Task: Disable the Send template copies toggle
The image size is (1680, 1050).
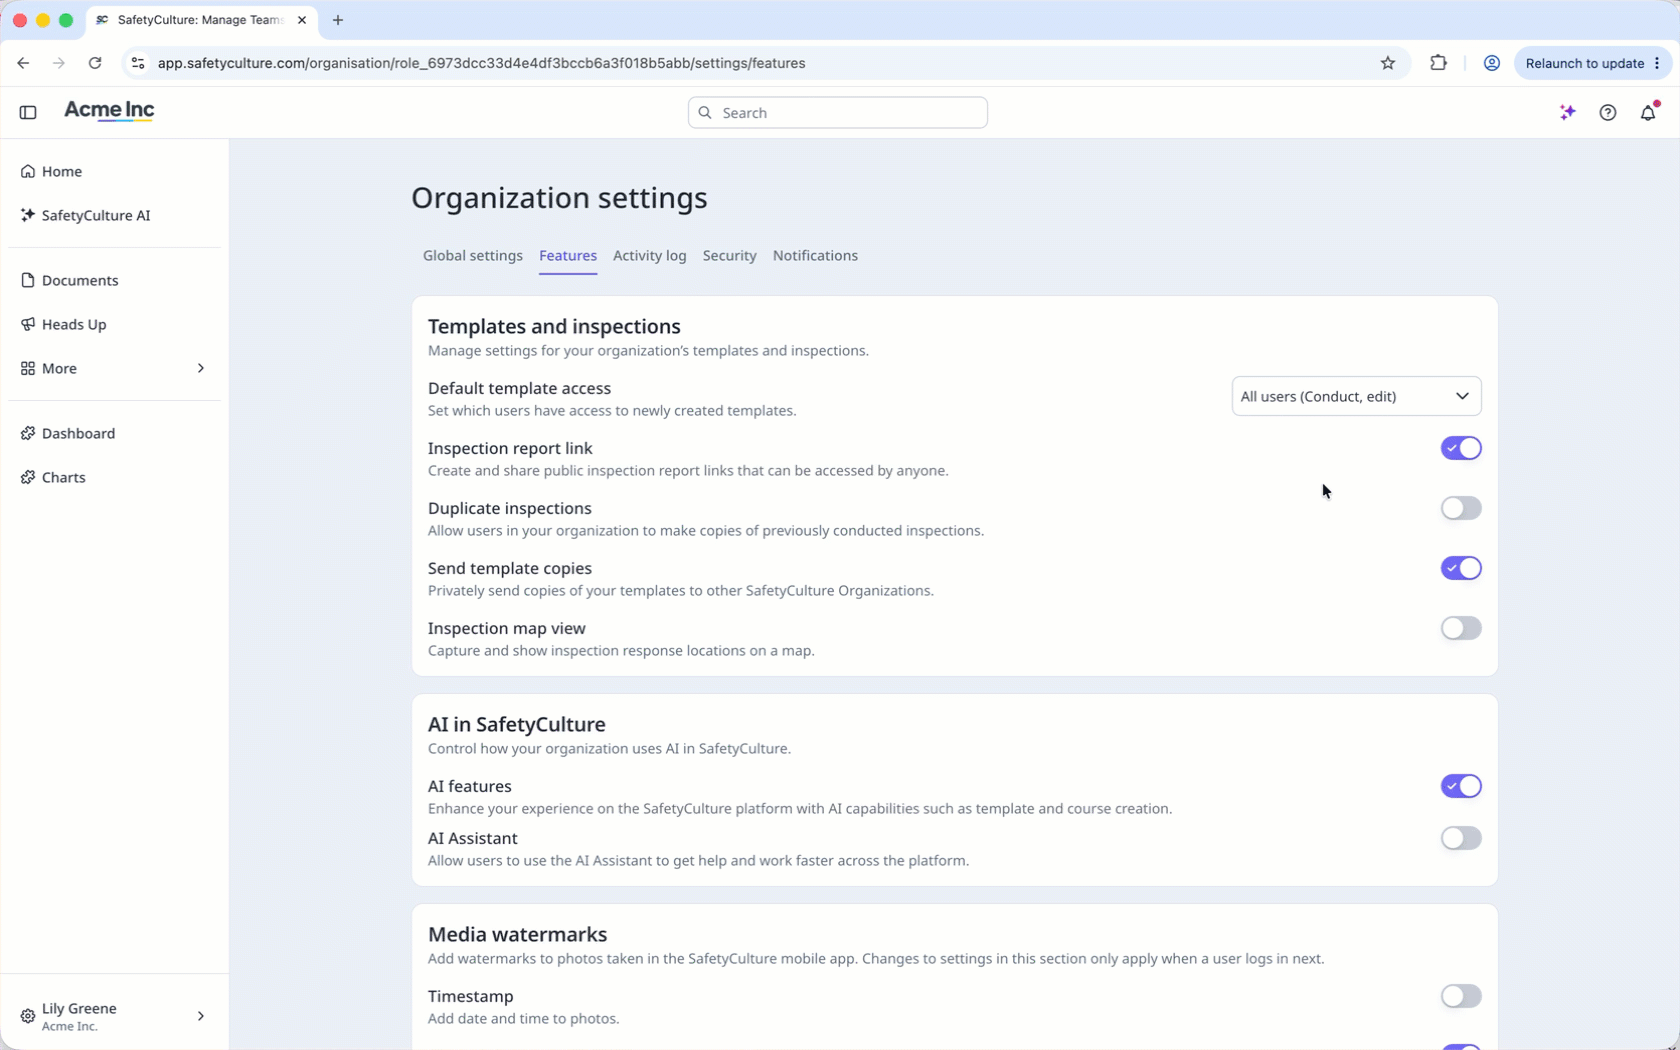Action: pyautogui.click(x=1461, y=568)
